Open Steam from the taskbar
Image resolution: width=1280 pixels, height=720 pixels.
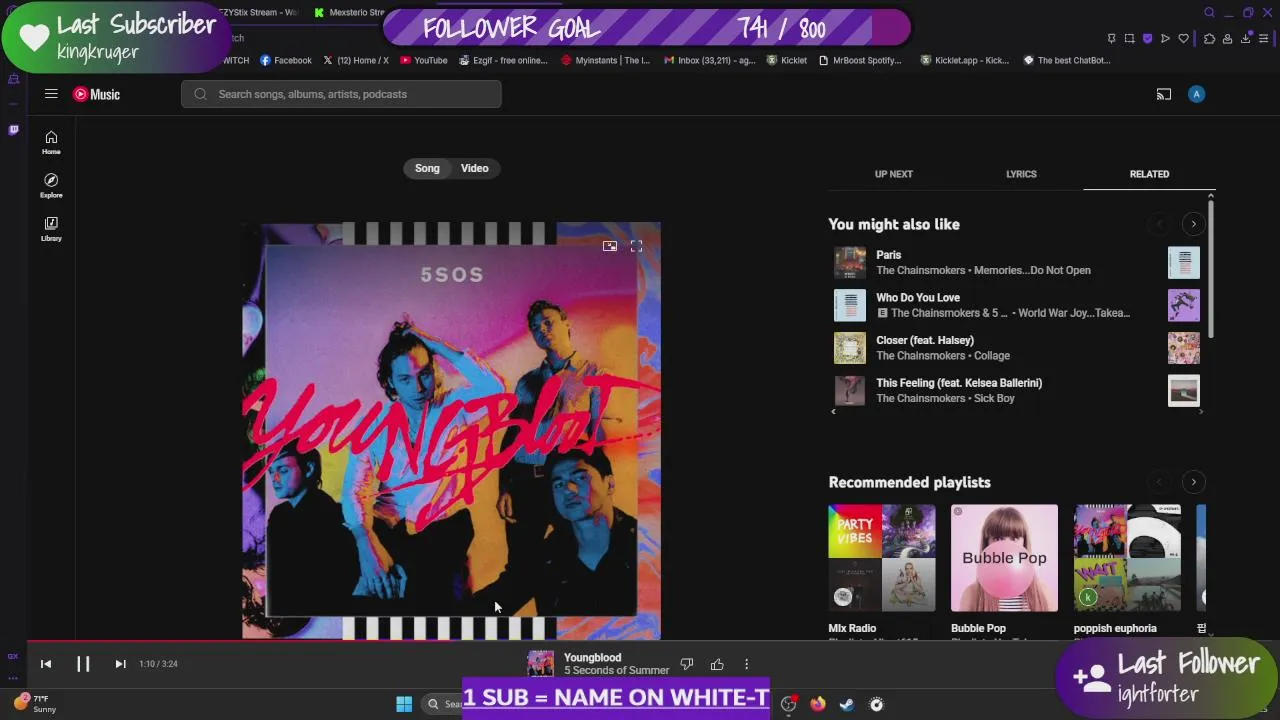(x=846, y=704)
